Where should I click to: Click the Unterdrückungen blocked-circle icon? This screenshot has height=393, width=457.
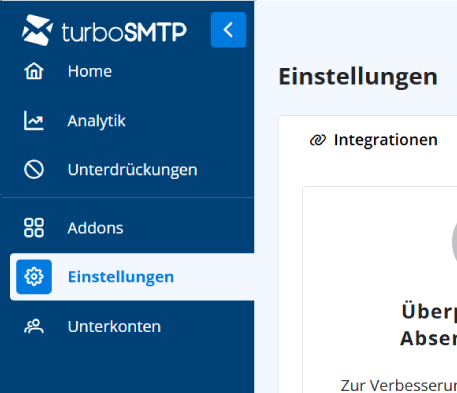(34, 170)
